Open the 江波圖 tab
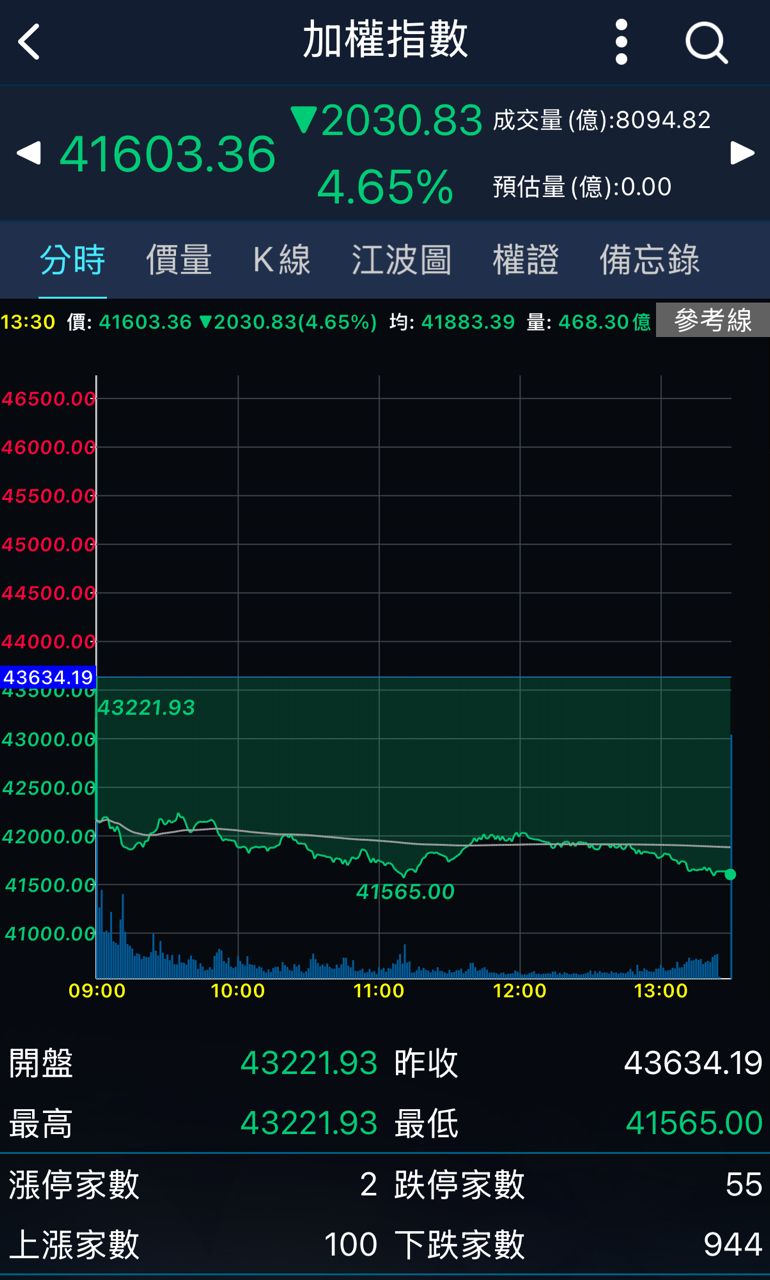Viewport: 770px width, 1280px height. click(x=401, y=260)
